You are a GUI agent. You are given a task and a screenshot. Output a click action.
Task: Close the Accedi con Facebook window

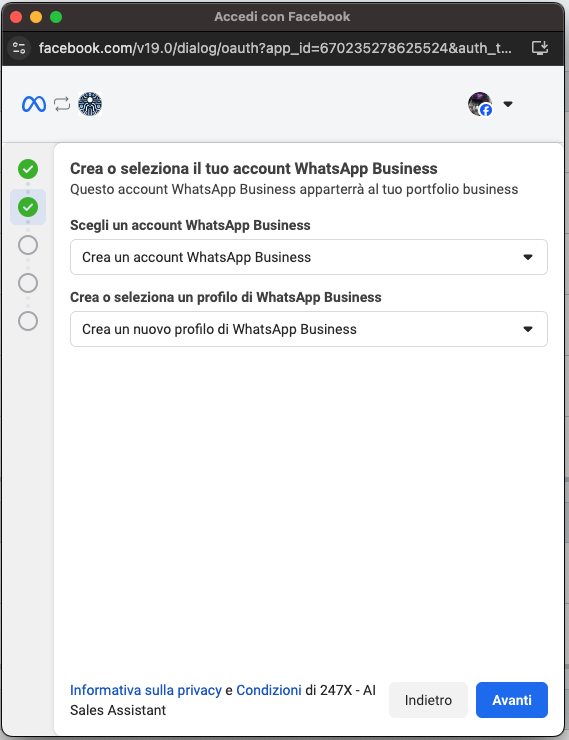pos(16,17)
